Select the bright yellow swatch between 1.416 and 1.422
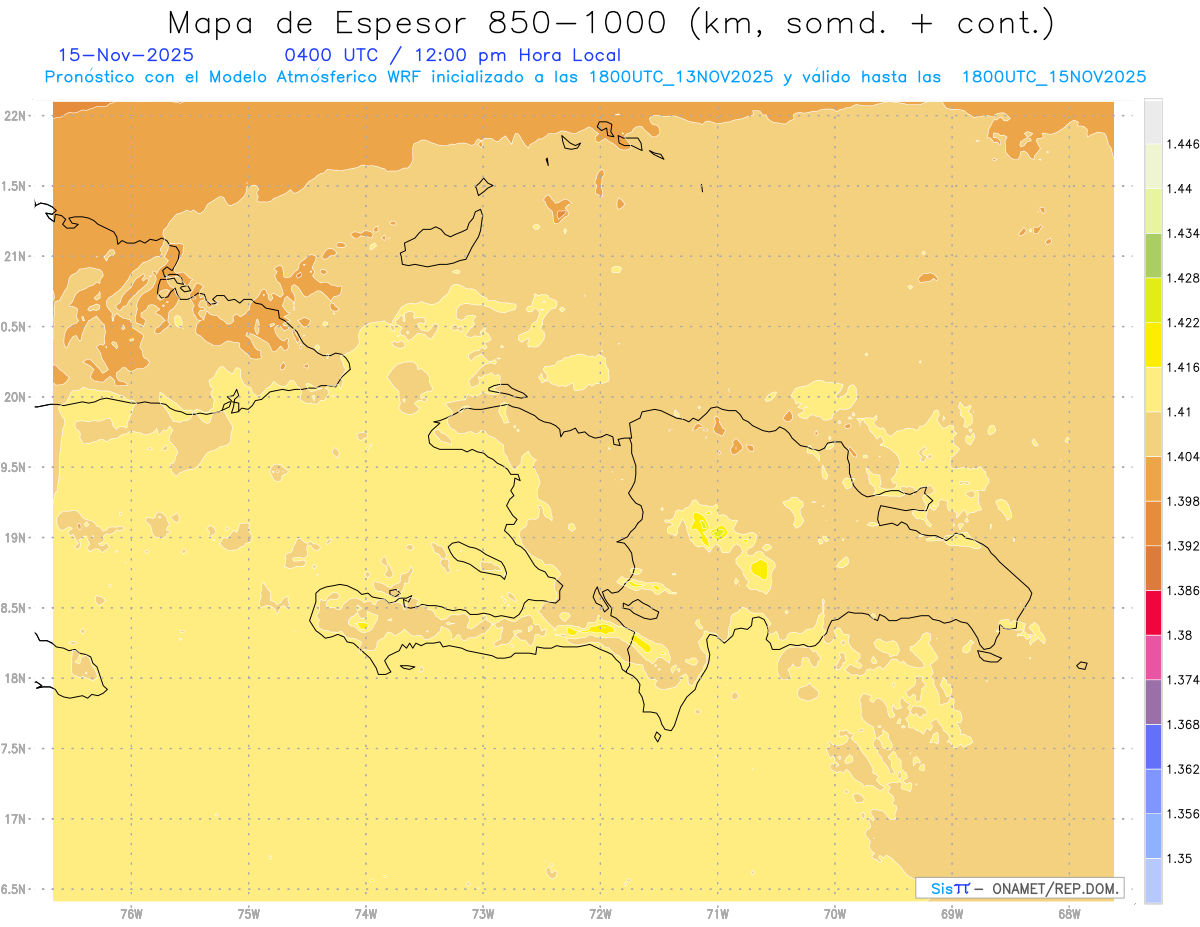The width and height of the screenshot is (1200, 927). pos(1153,345)
